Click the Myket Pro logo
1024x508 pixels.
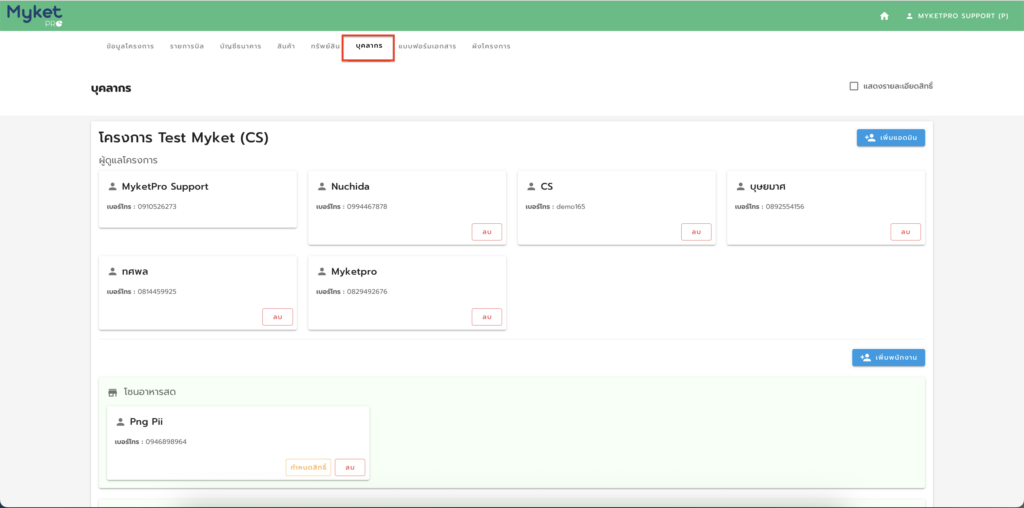34,15
